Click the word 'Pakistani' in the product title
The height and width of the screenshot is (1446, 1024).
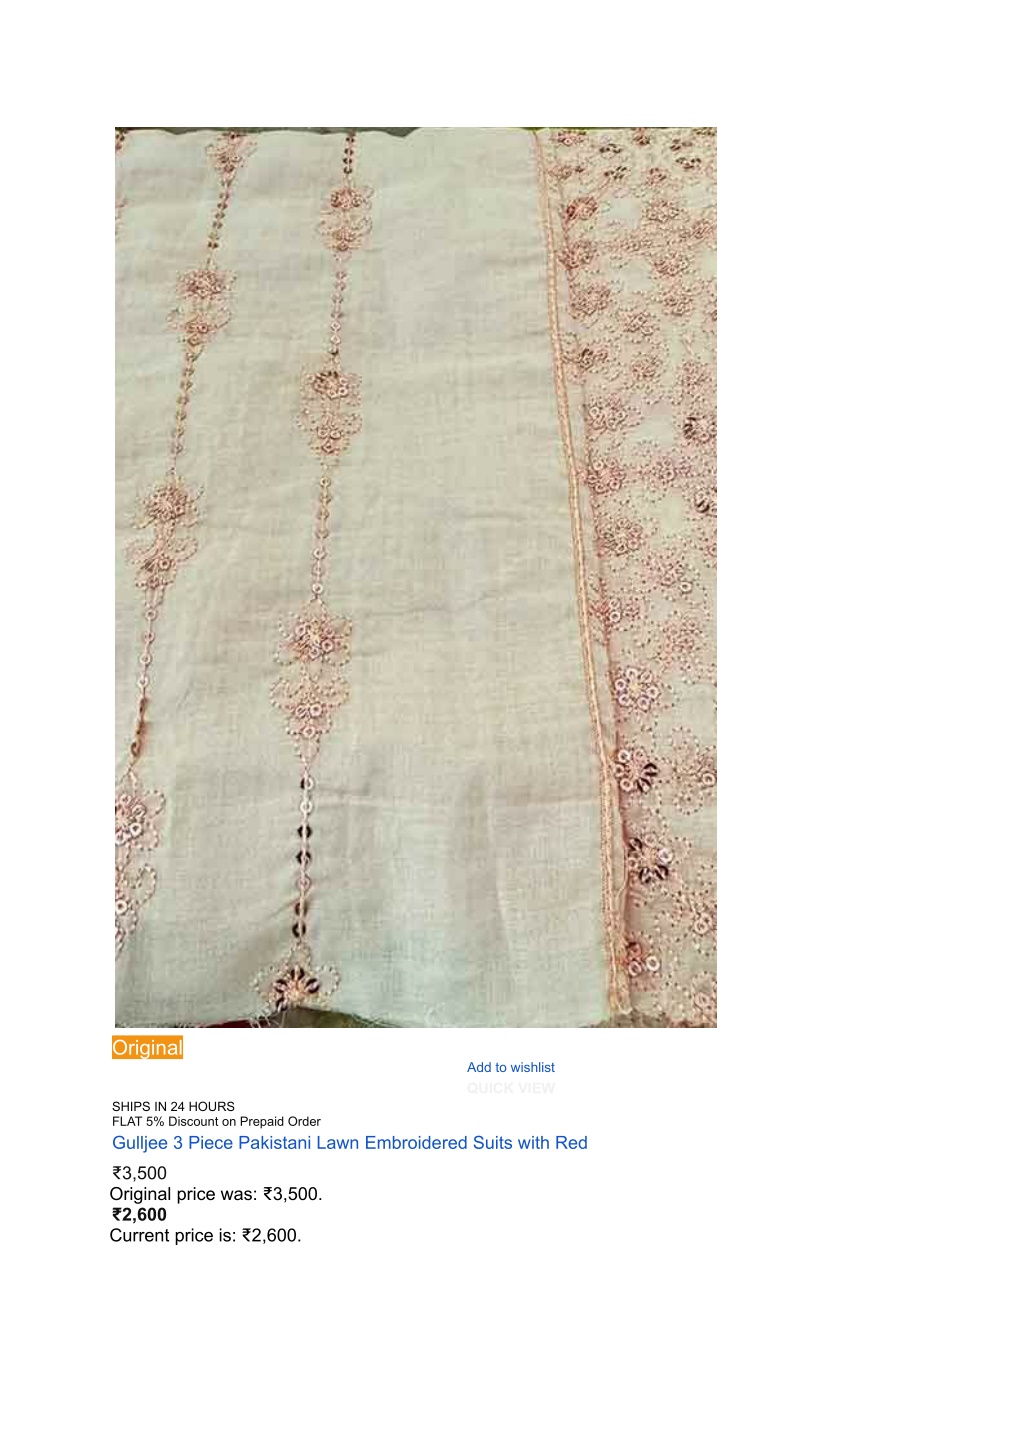pos(274,1143)
